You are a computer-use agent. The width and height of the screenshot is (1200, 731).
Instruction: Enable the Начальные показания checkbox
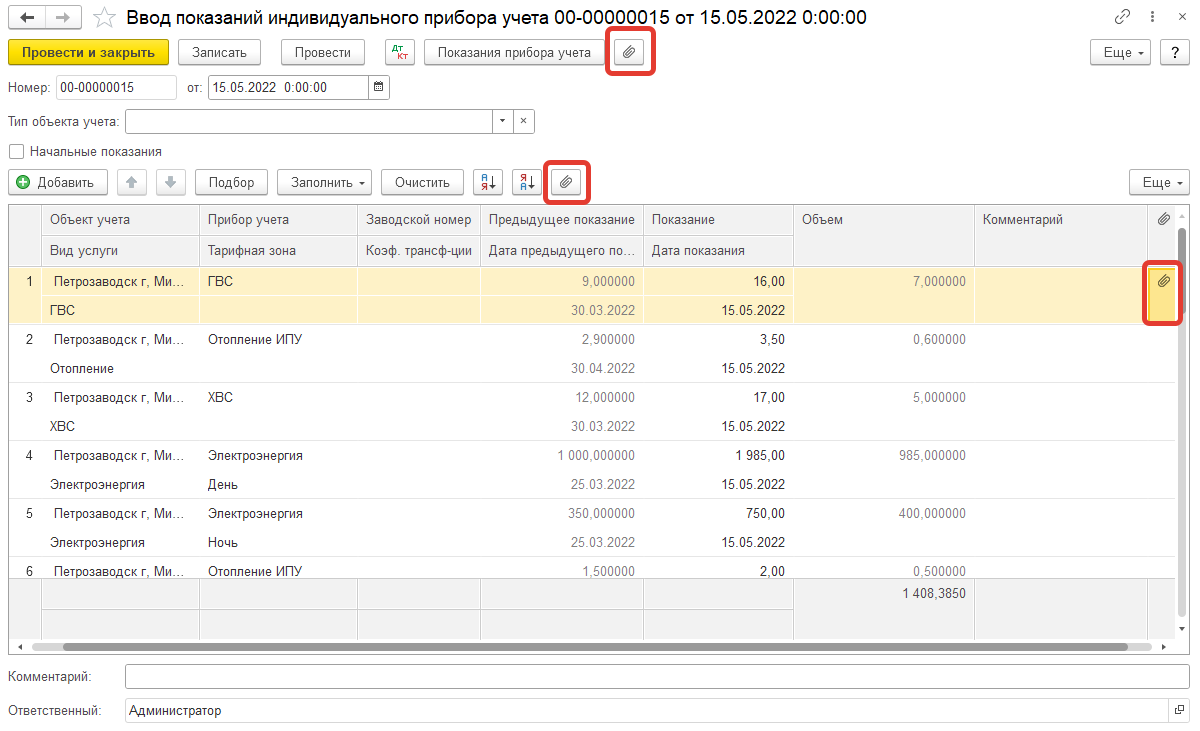(x=16, y=152)
